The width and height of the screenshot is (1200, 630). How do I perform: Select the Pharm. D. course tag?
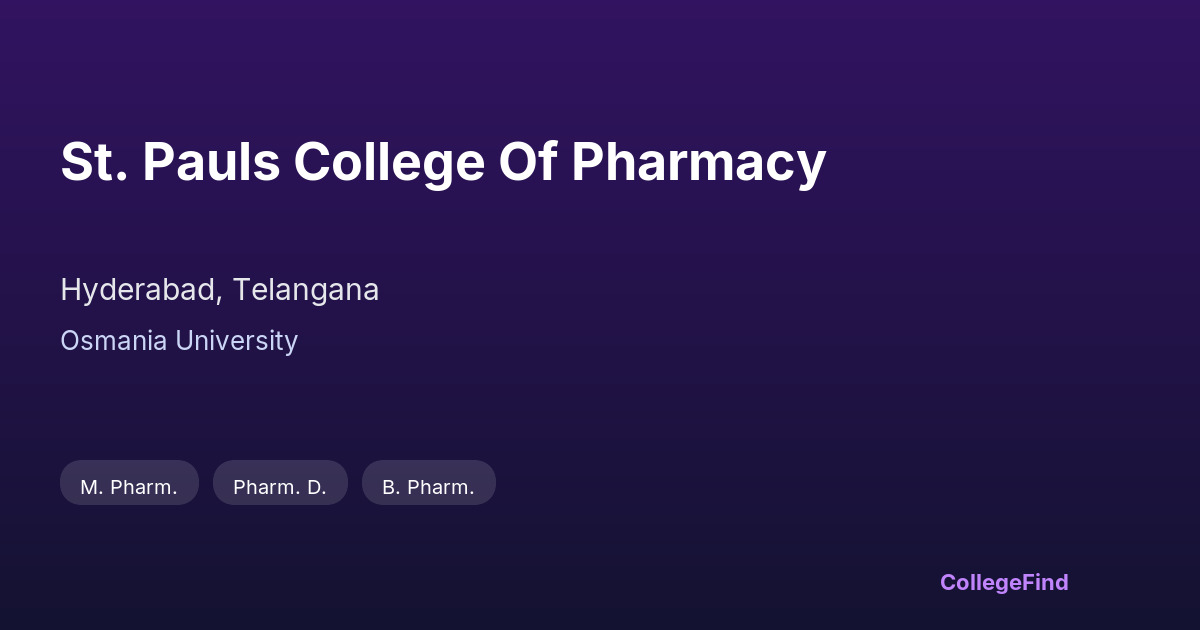point(280,487)
